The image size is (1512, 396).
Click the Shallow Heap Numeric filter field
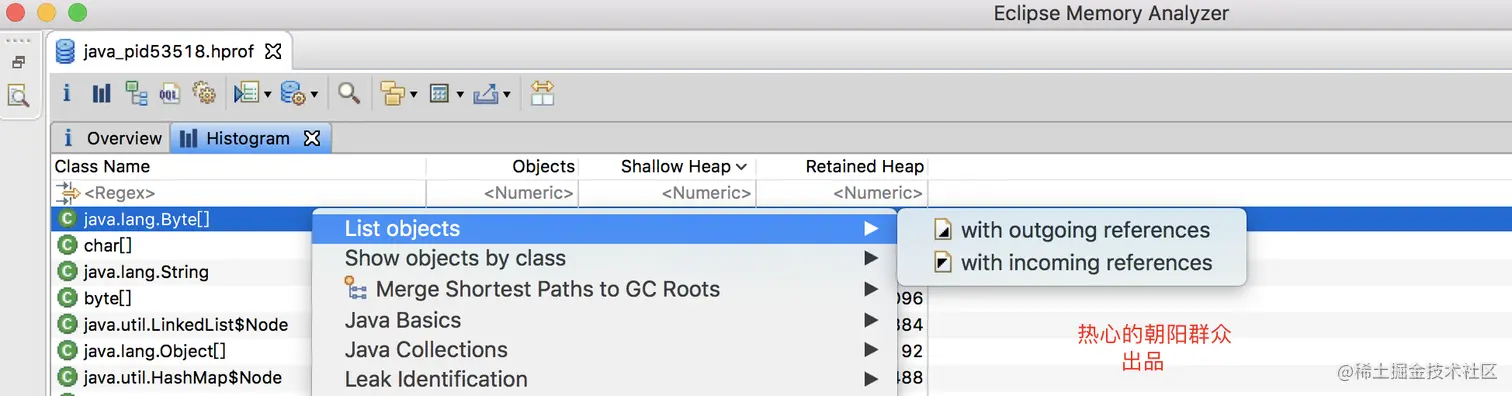point(668,192)
